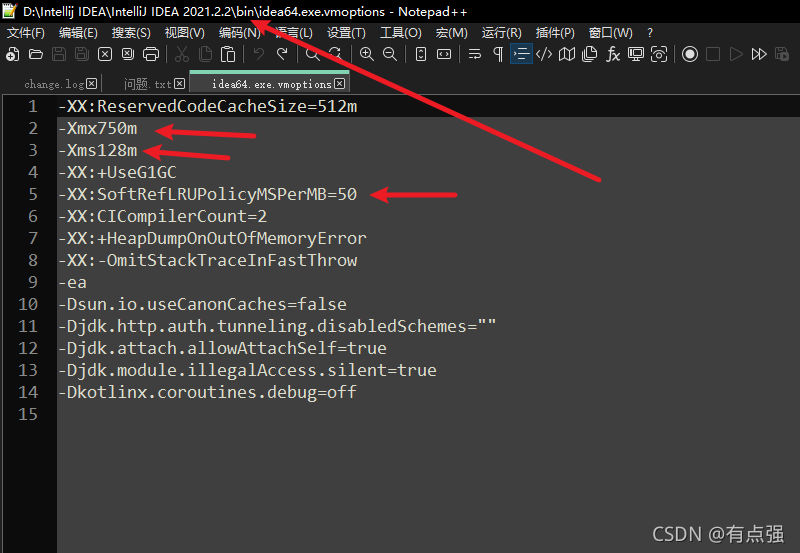Click the -Xmx750m line text
Image resolution: width=800 pixels, height=553 pixels.
pos(98,129)
